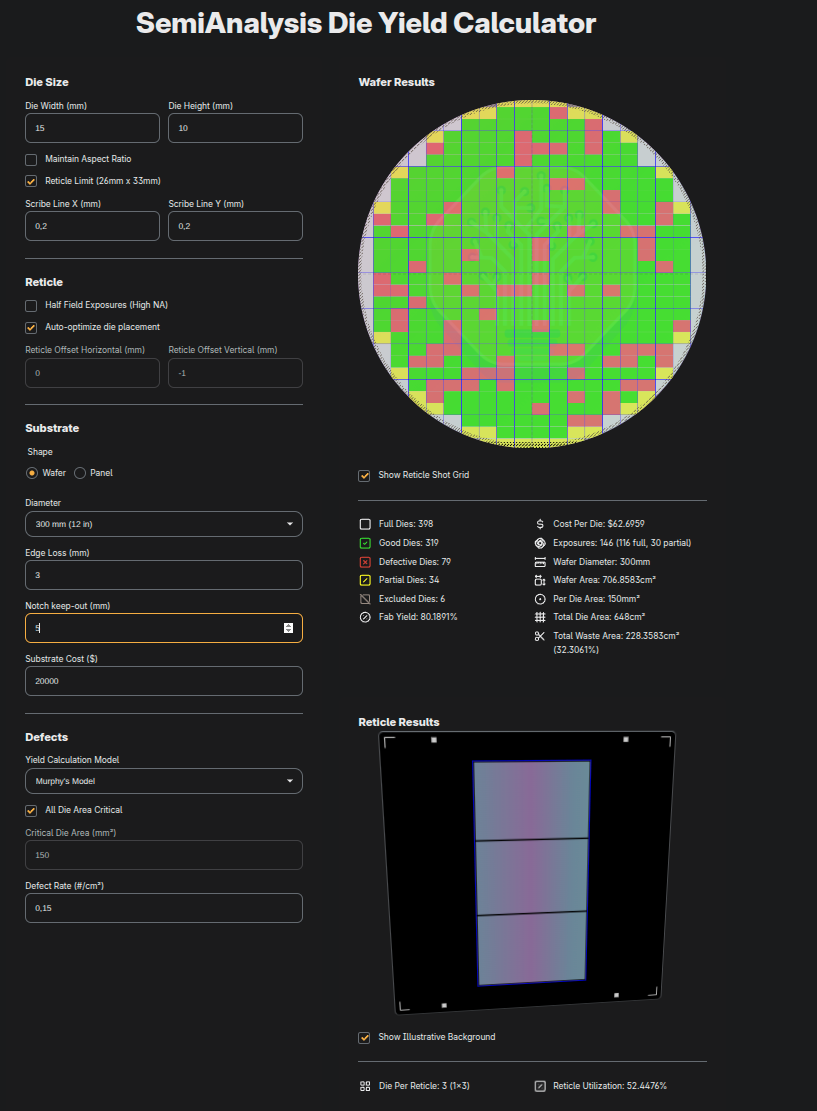Click 'Cost Per Die: $62.6959' text
The image size is (817, 1111).
(x=599, y=524)
